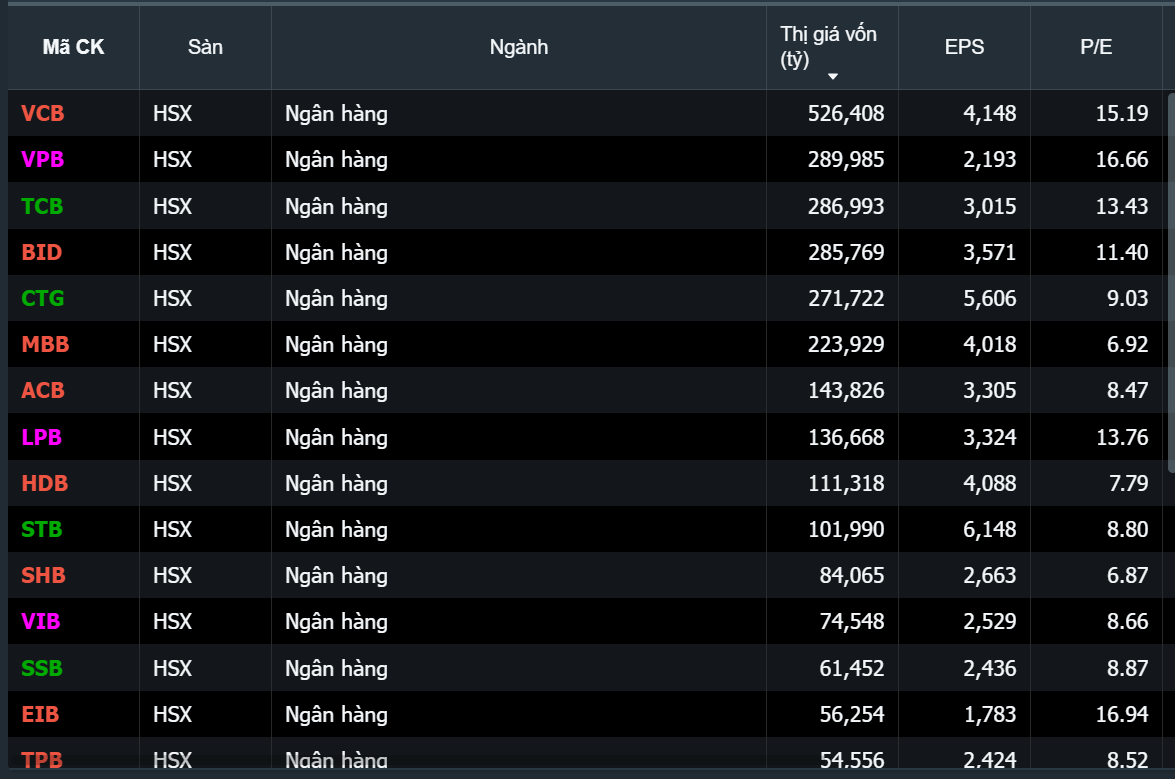Open the LPB stock ticker
The image size is (1175, 779).
[x=41, y=437]
